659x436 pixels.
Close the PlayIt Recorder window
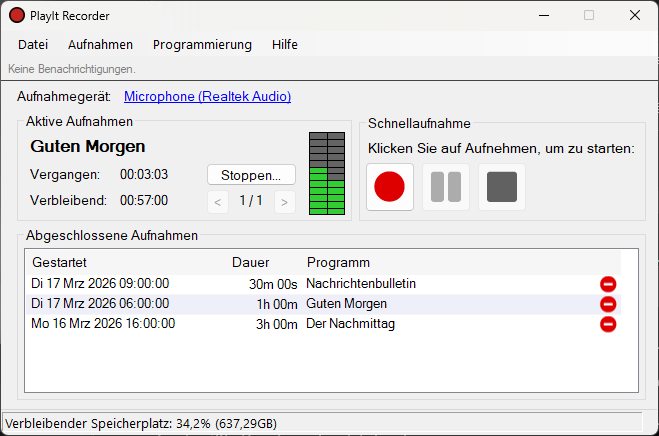(x=635, y=16)
